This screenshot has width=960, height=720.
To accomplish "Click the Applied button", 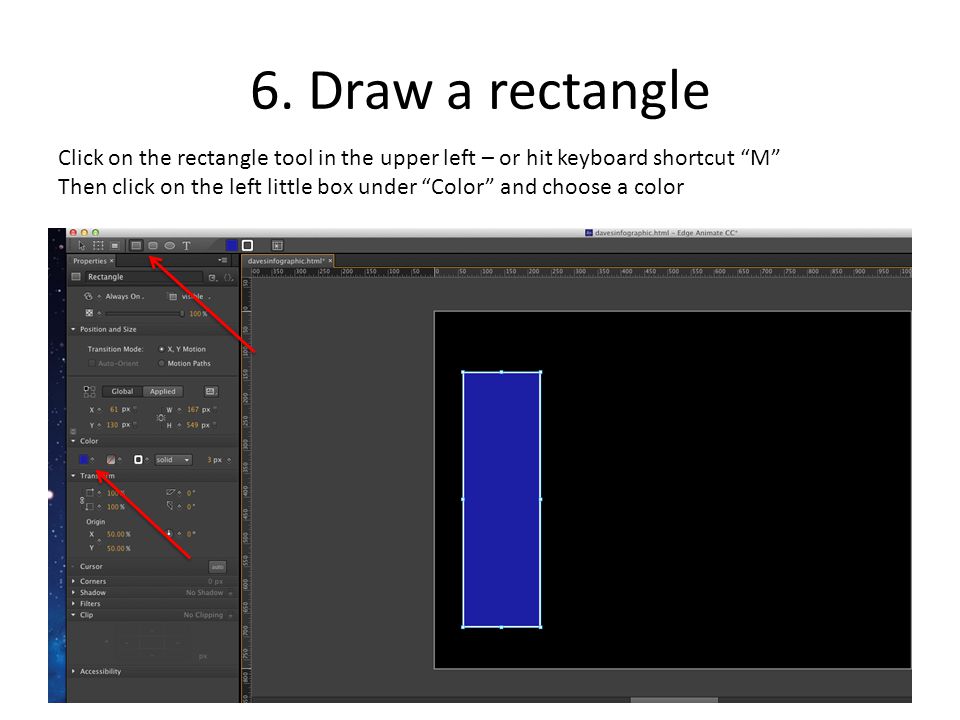I will tap(162, 391).
